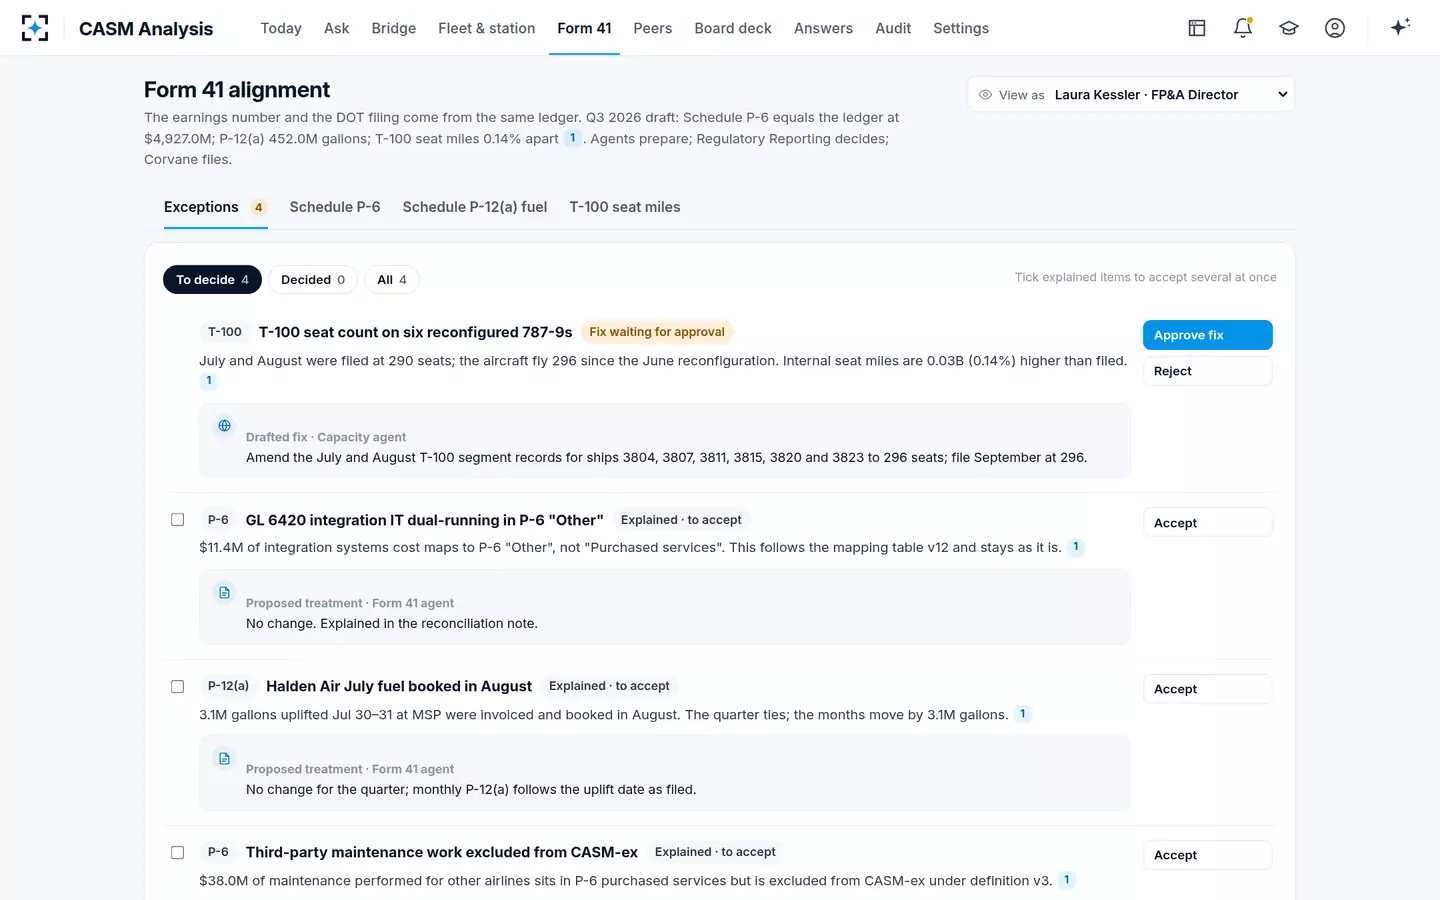Accept the Third-party maintenance exception
1440x900 pixels.
1208,855
